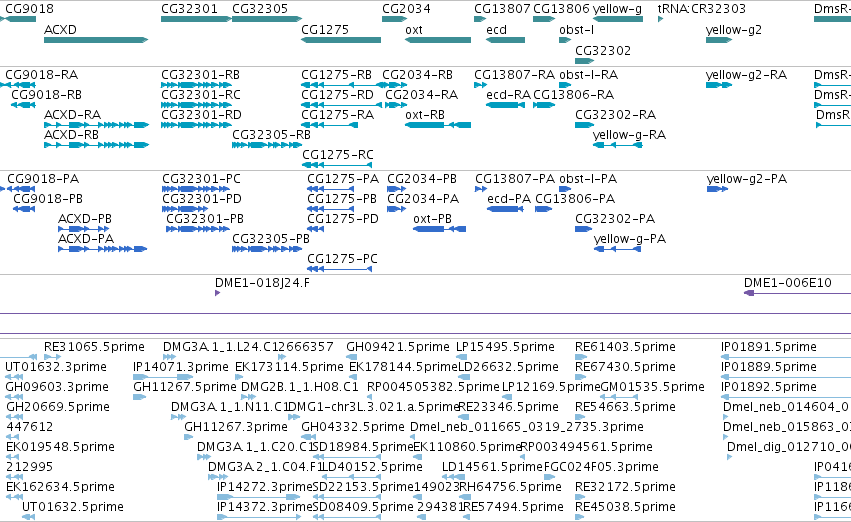Click the DME1-018J24.F feature label
851x522 pixels.
point(262,283)
